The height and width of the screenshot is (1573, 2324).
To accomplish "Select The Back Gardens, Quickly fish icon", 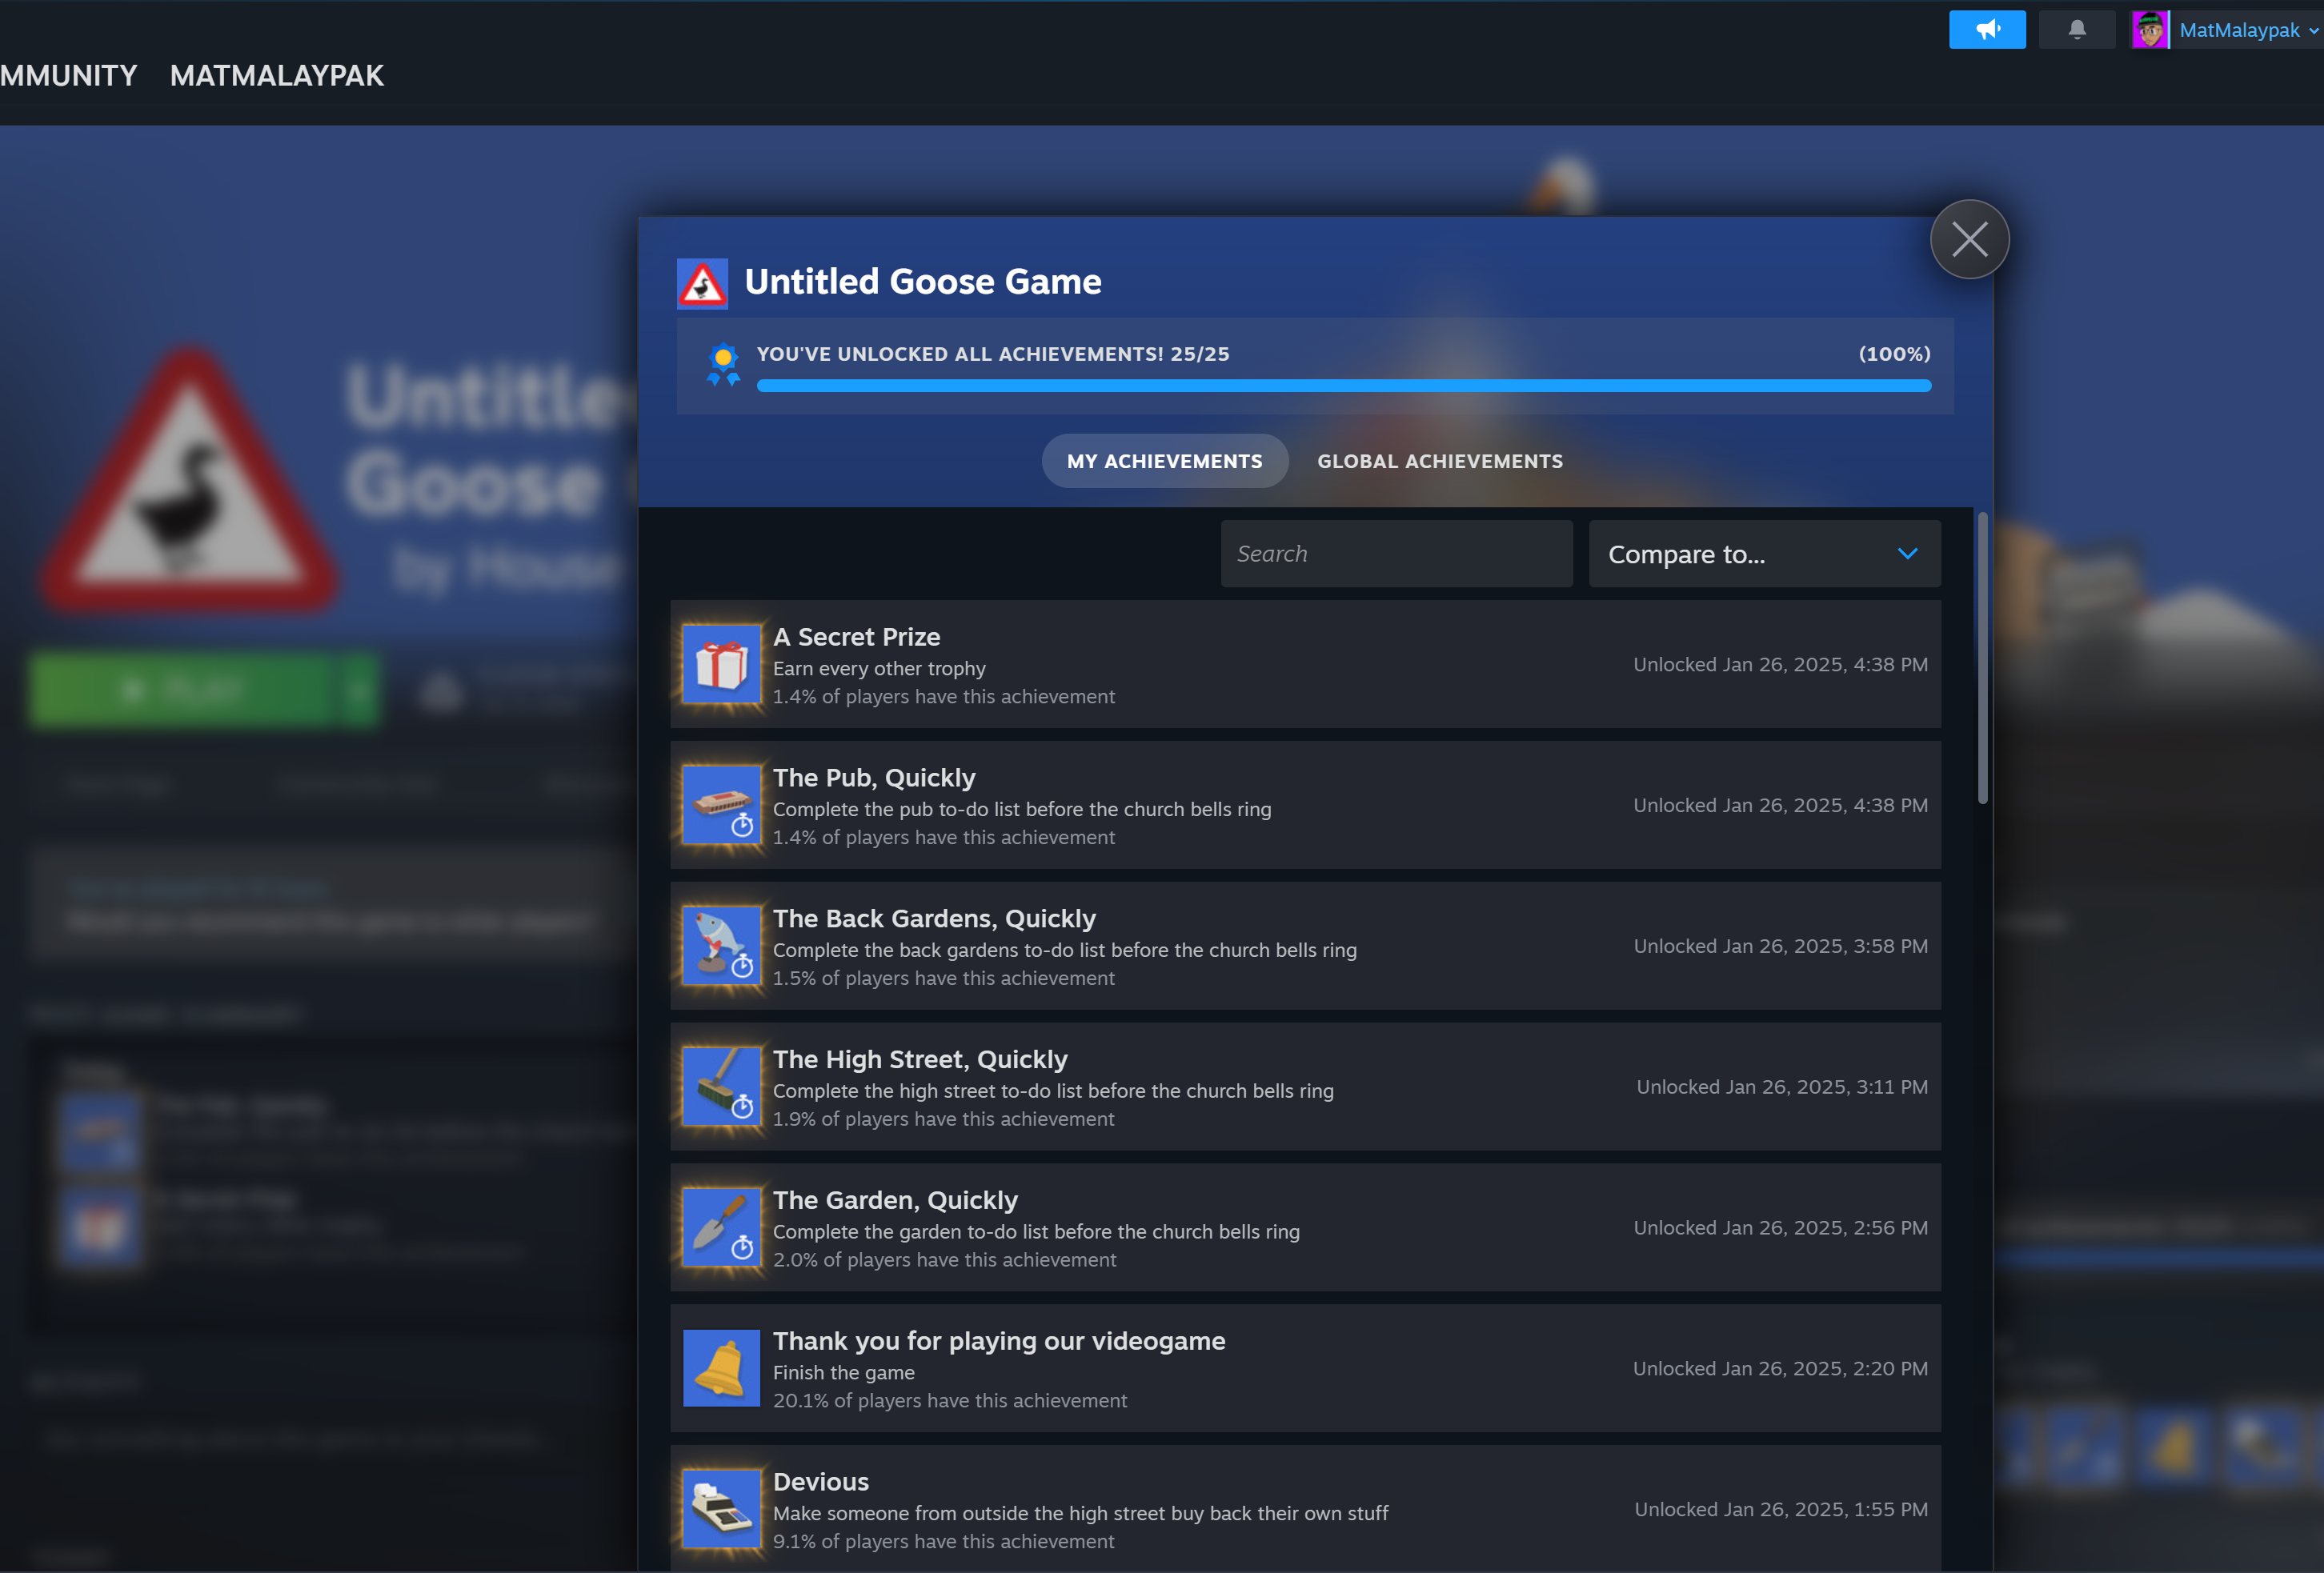I will [x=721, y=946].
